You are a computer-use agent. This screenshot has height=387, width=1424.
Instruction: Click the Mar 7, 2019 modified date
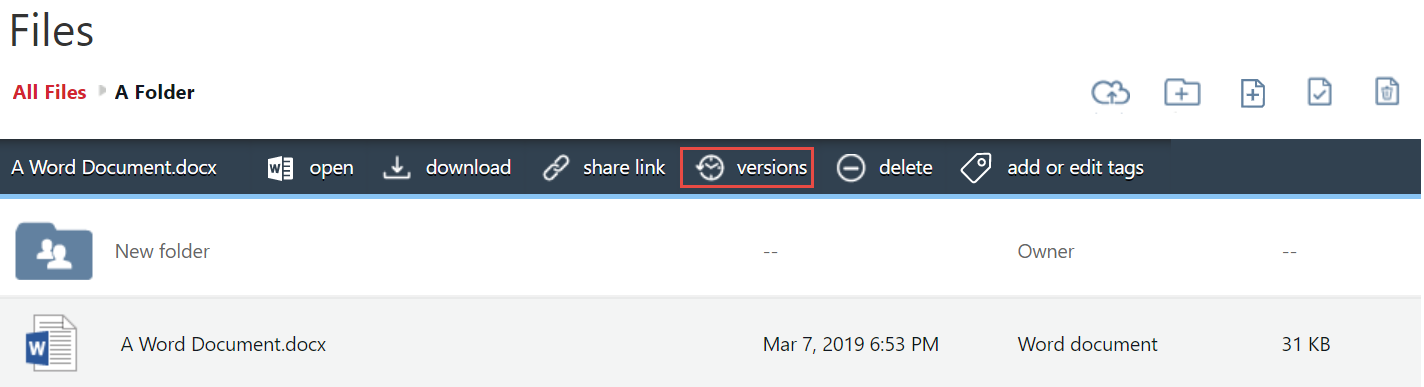click(851, 345)
